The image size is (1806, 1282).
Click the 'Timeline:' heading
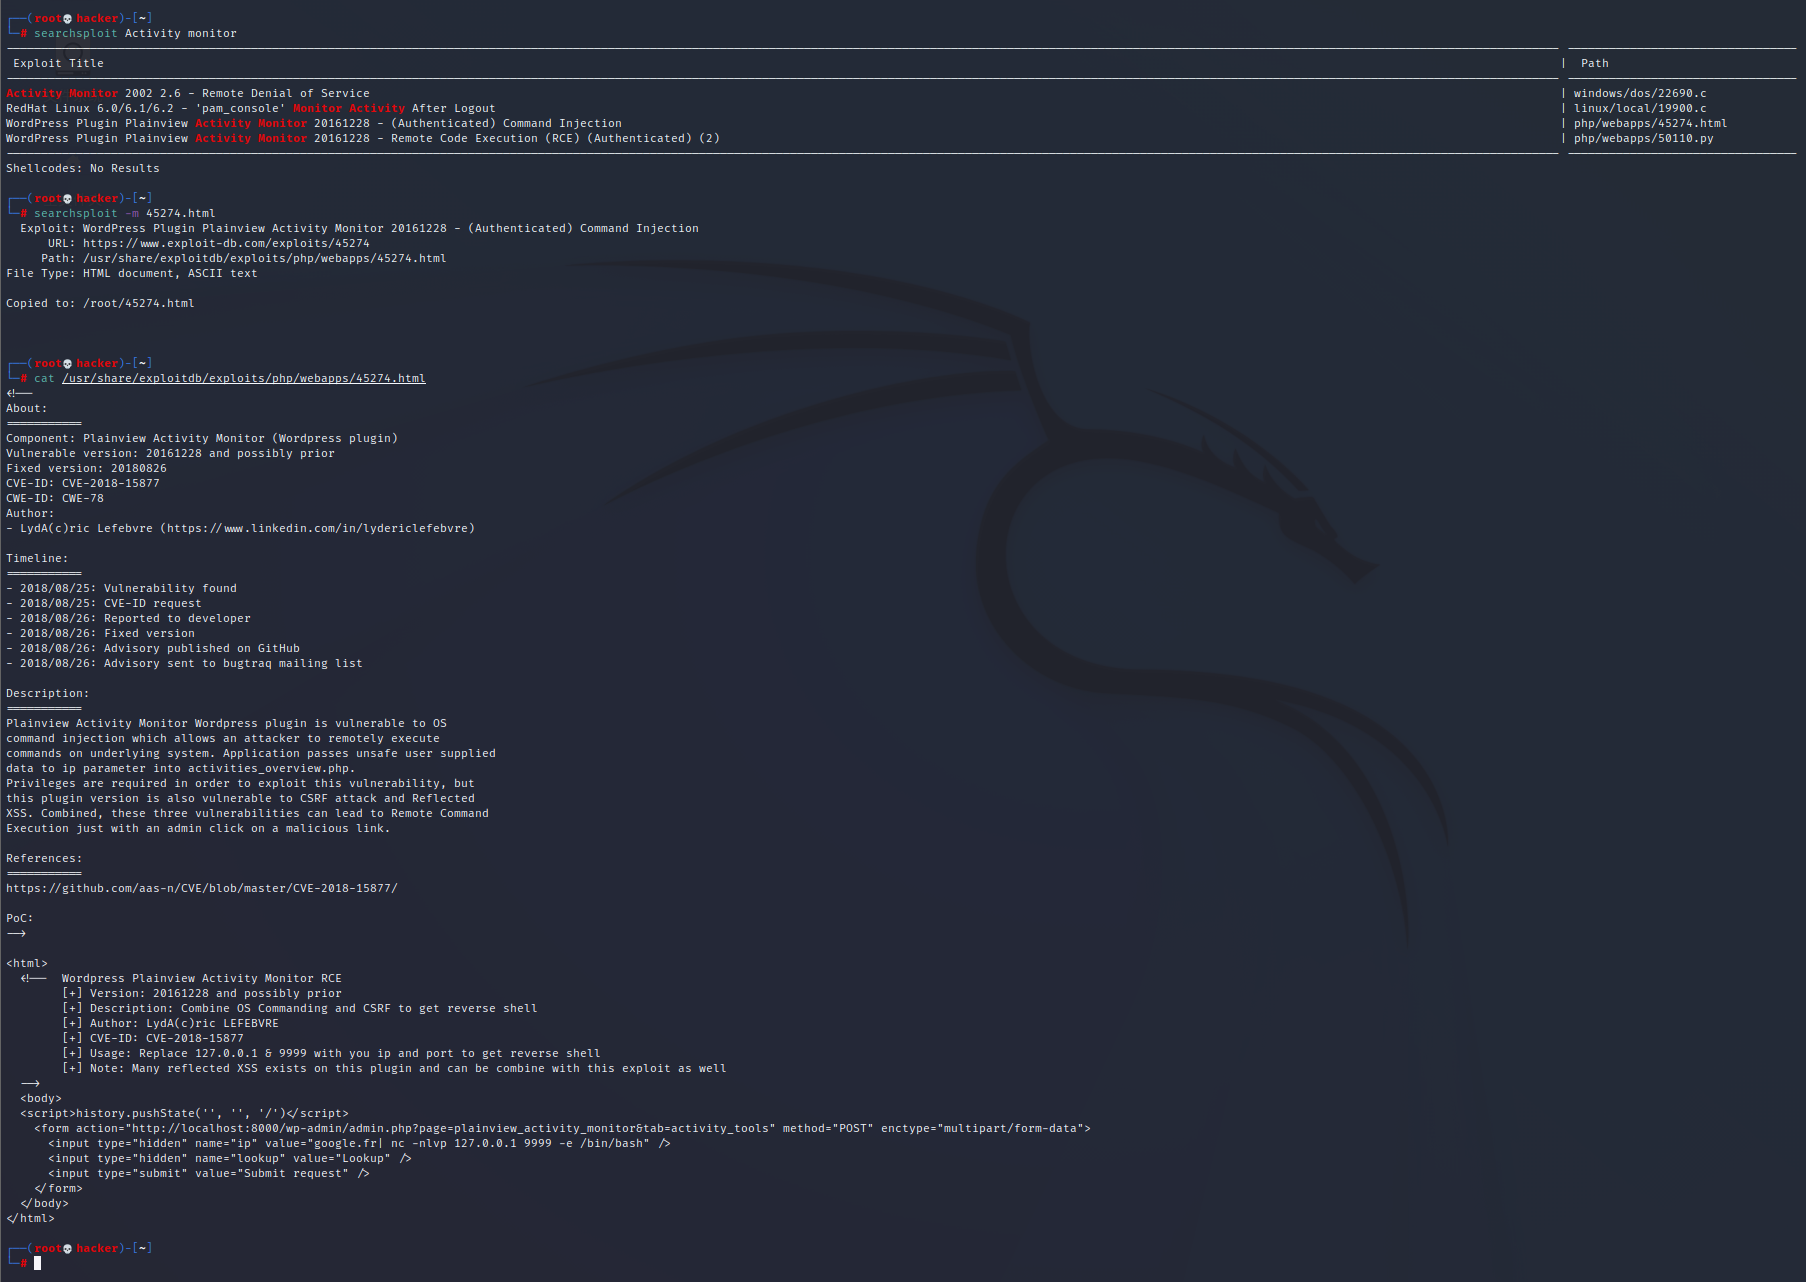[x=37, y=558]
